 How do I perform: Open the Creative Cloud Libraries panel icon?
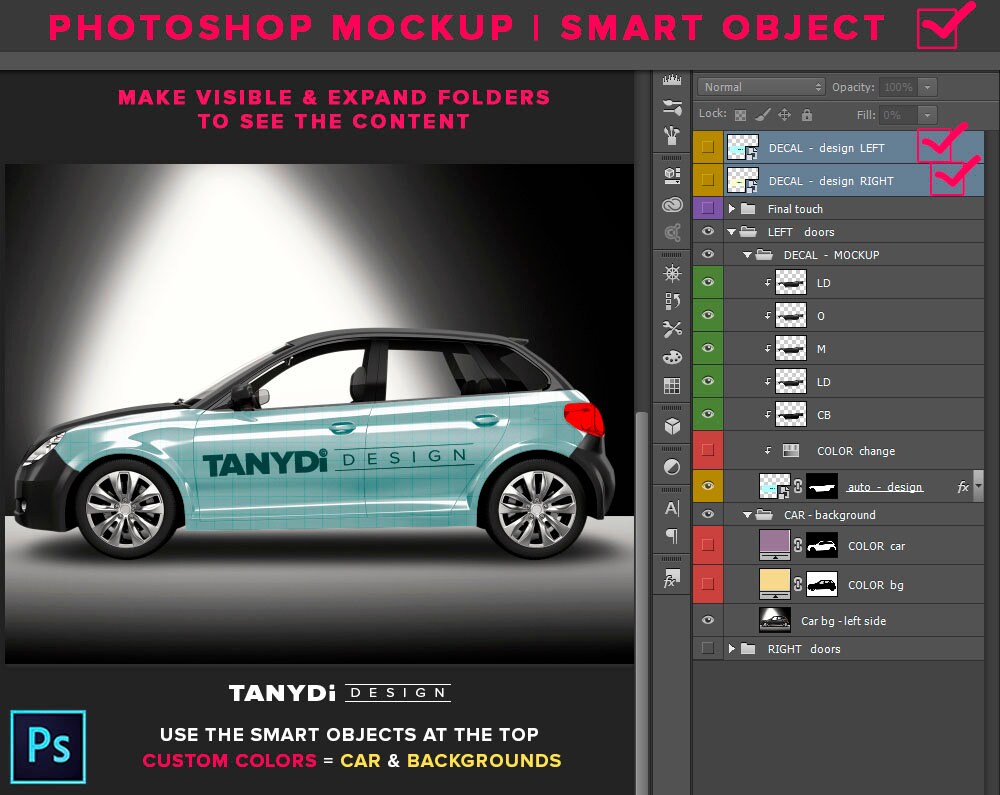[x=672, y=204]
